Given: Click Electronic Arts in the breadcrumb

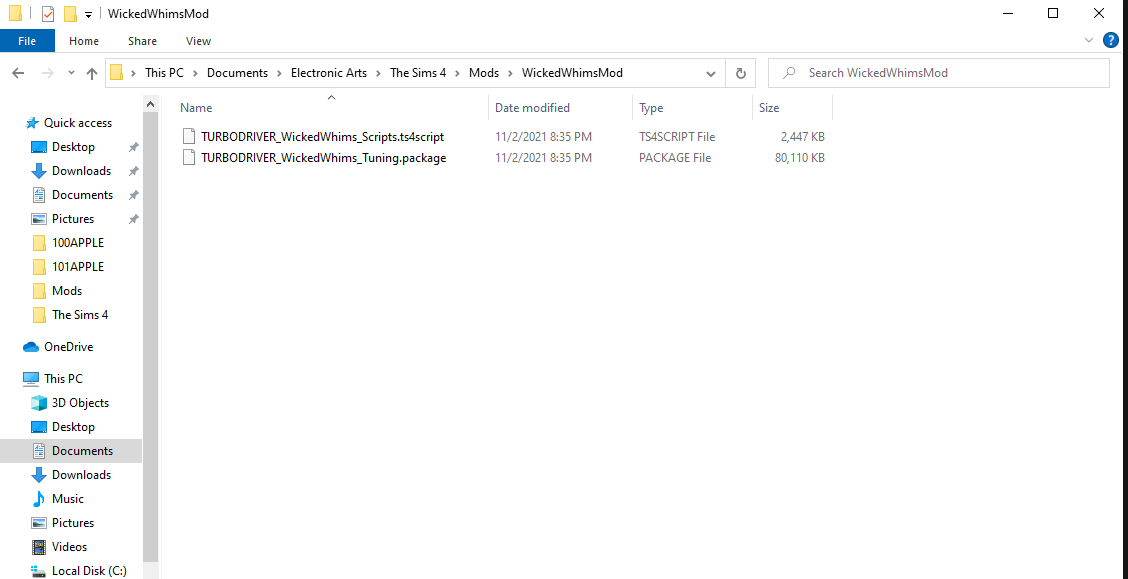Looking at the screenshot, I should coord(329,73).
